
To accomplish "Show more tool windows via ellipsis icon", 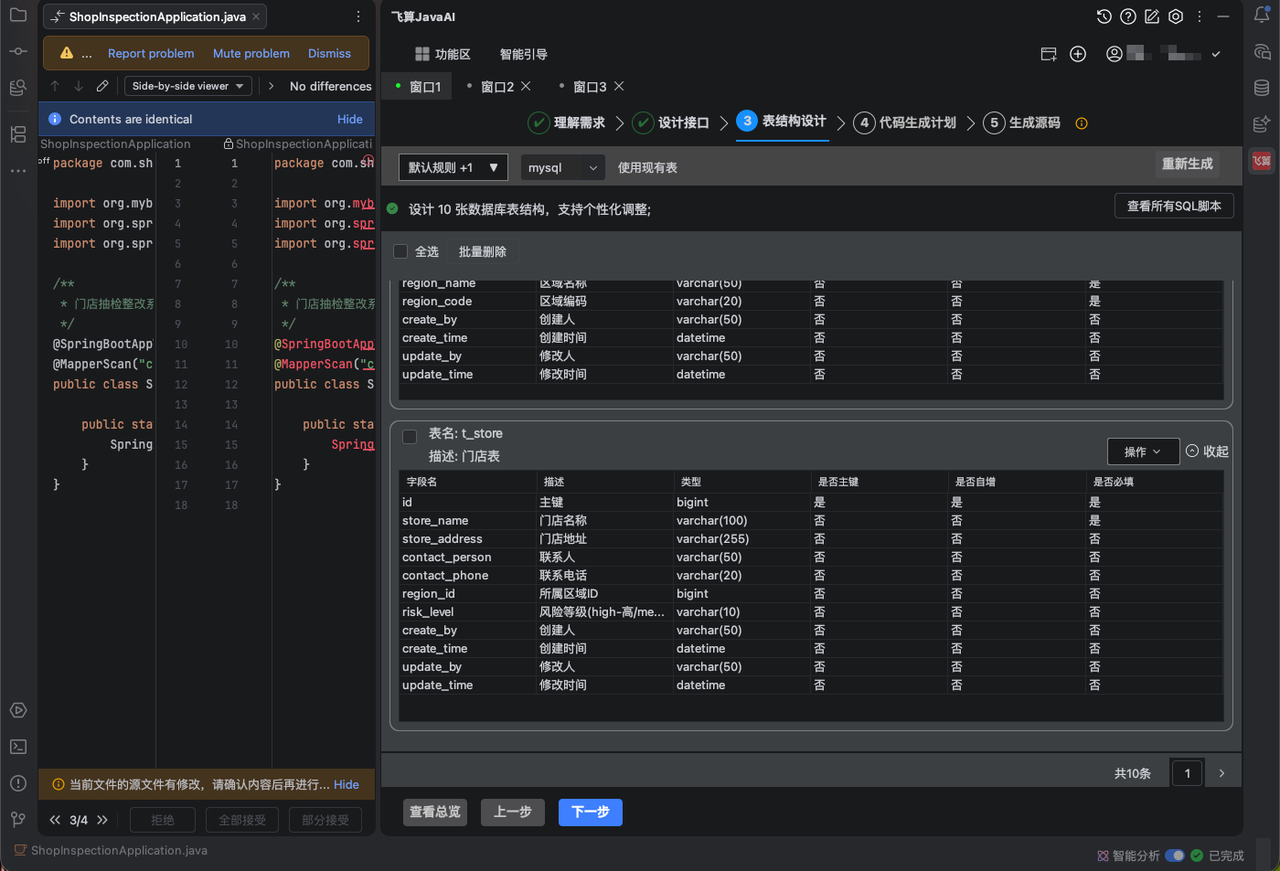I will [18, 171].
